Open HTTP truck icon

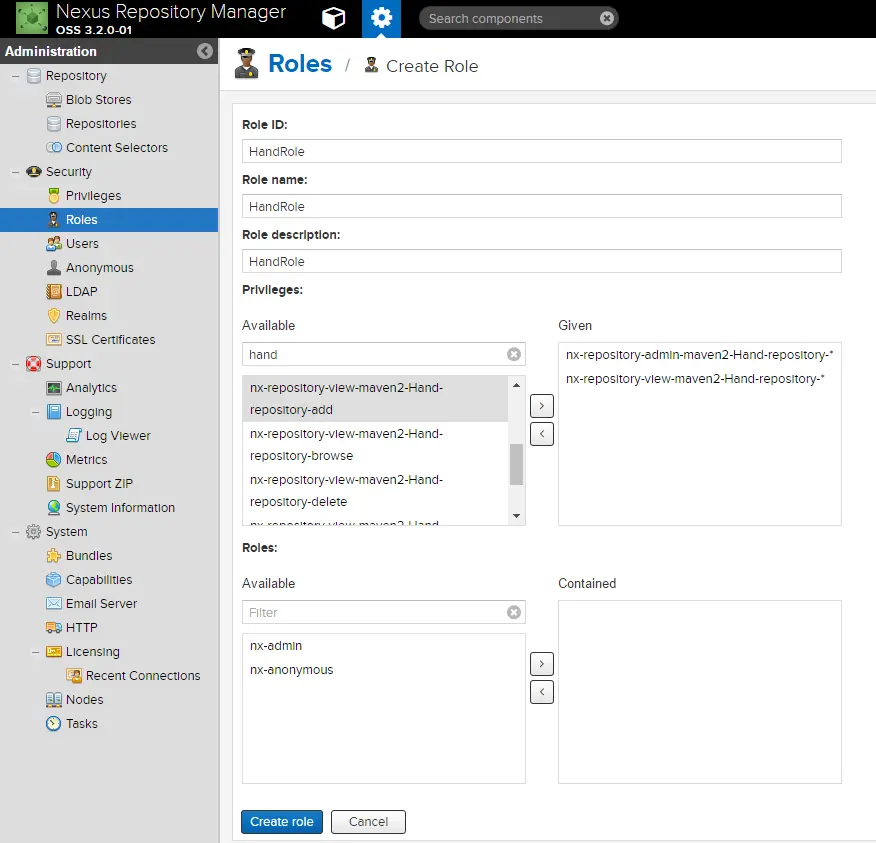[x=54, y=628]
